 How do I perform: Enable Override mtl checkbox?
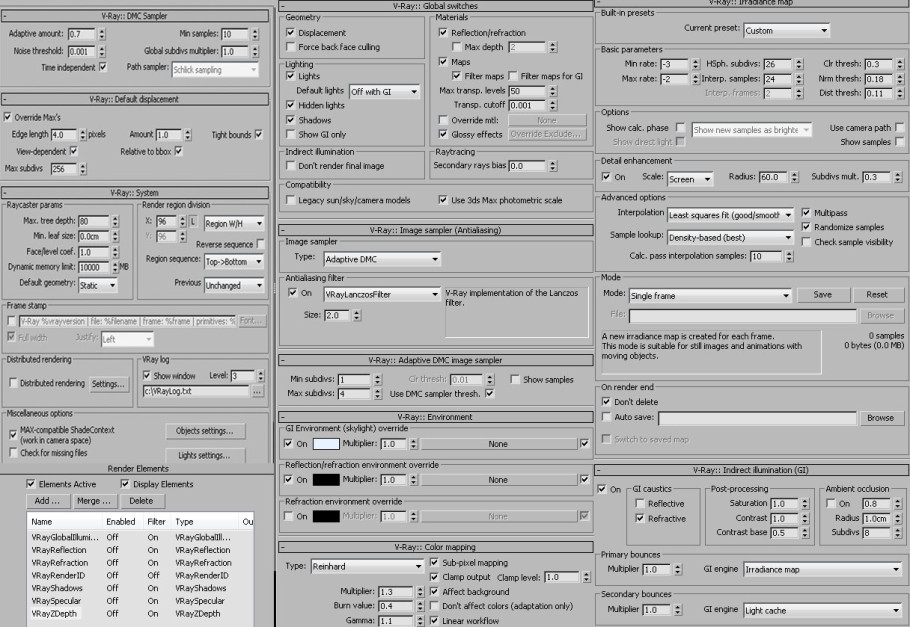click(x=443, y=120)
